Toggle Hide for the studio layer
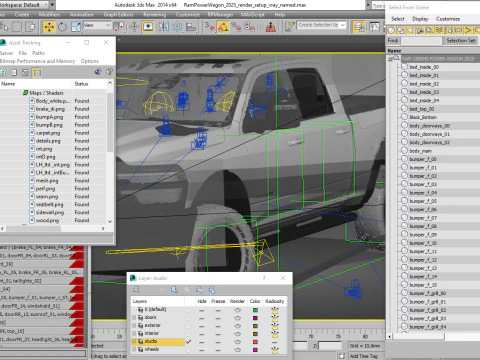The image size is (480, 360). (x=202, y=342)
